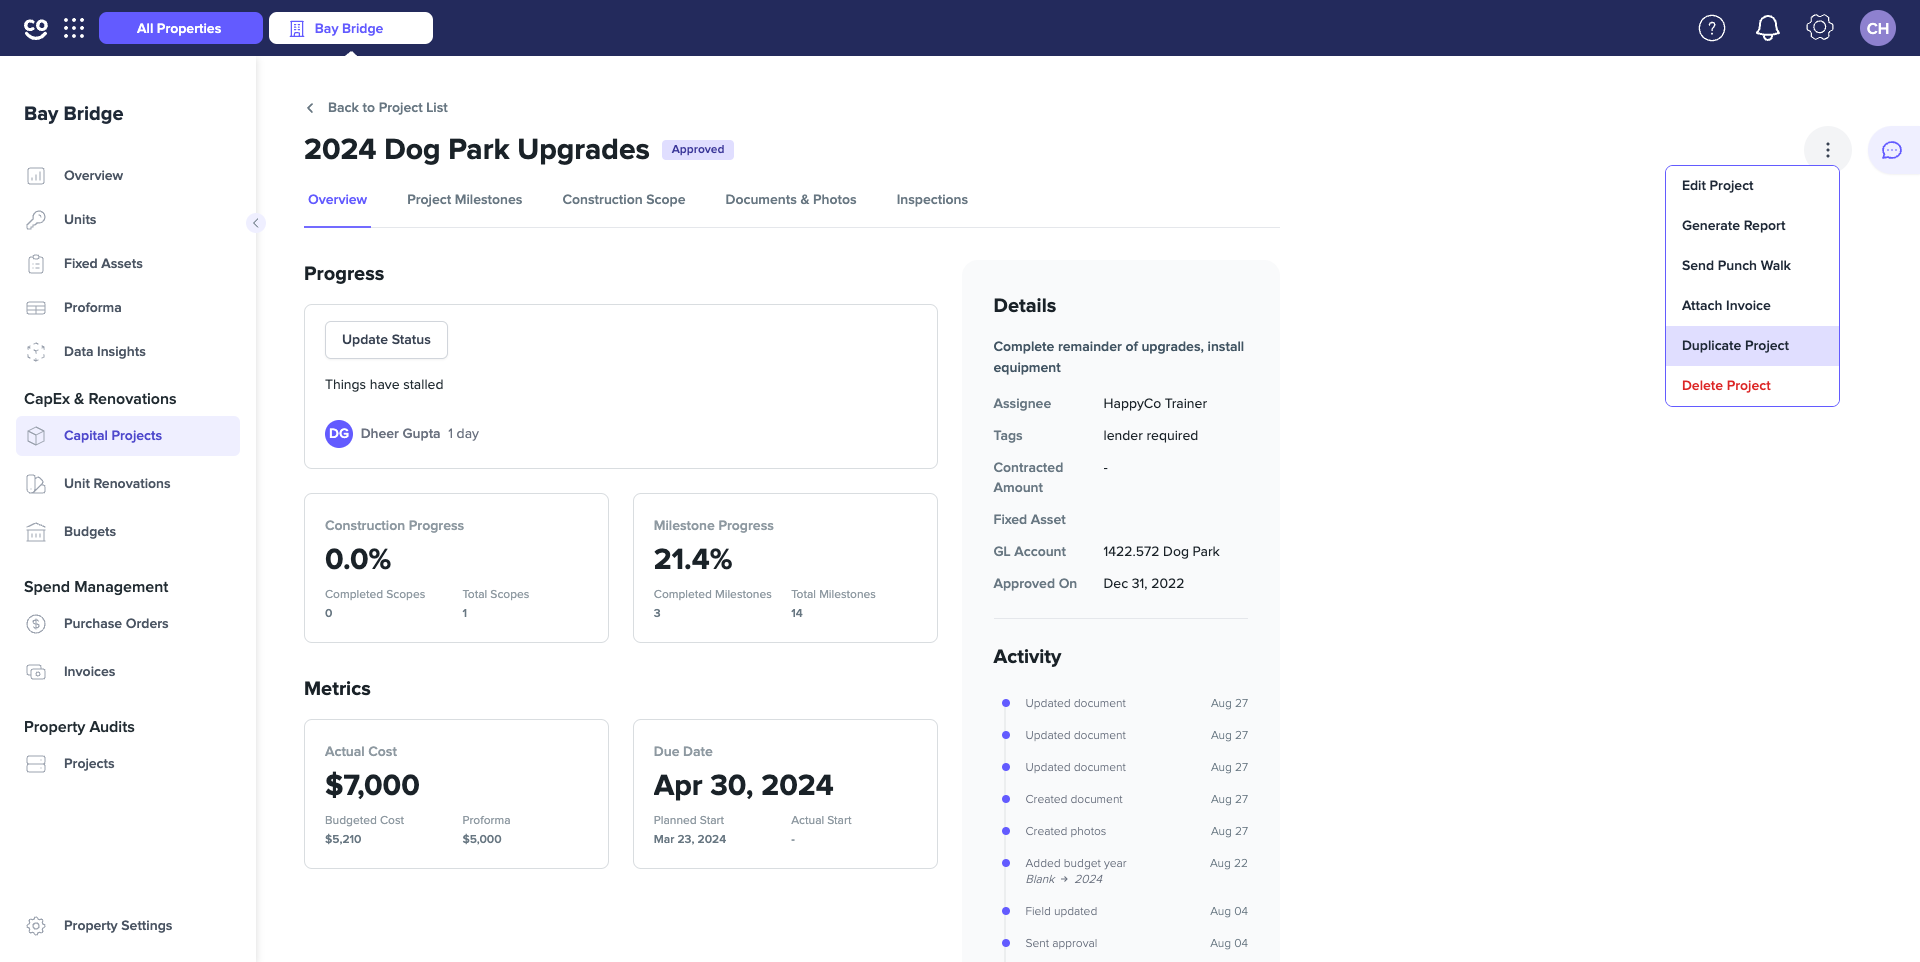Choose Edit Project from the menu
The width and height of the screenshot is (1920, 962).
(x=1752, y=186)
